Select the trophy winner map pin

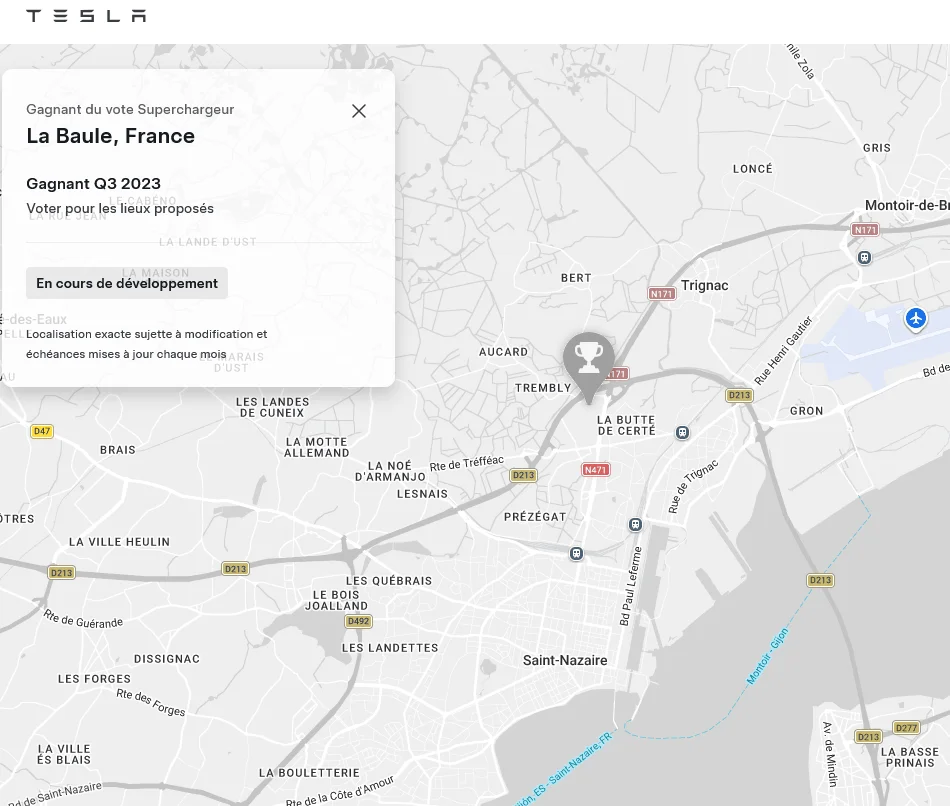588,367
